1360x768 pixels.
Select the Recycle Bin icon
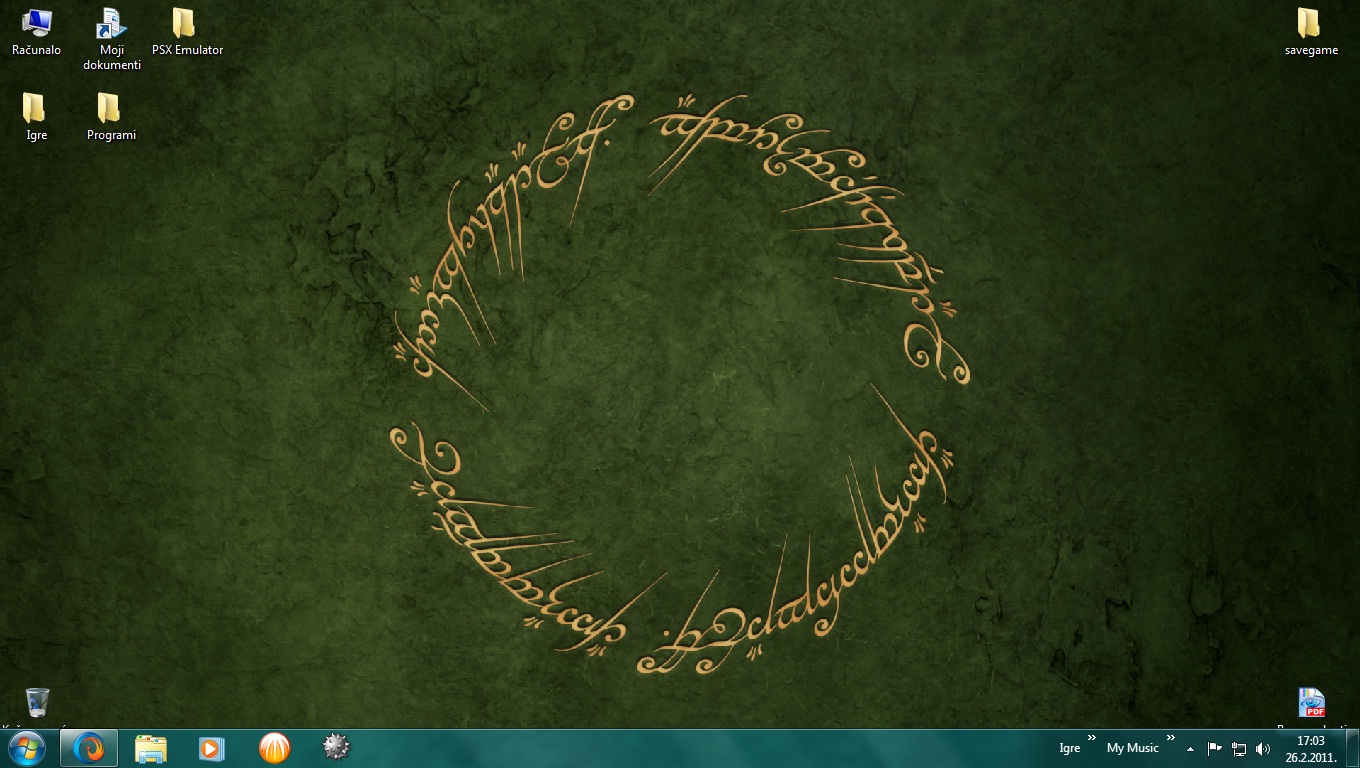(37, 704)
